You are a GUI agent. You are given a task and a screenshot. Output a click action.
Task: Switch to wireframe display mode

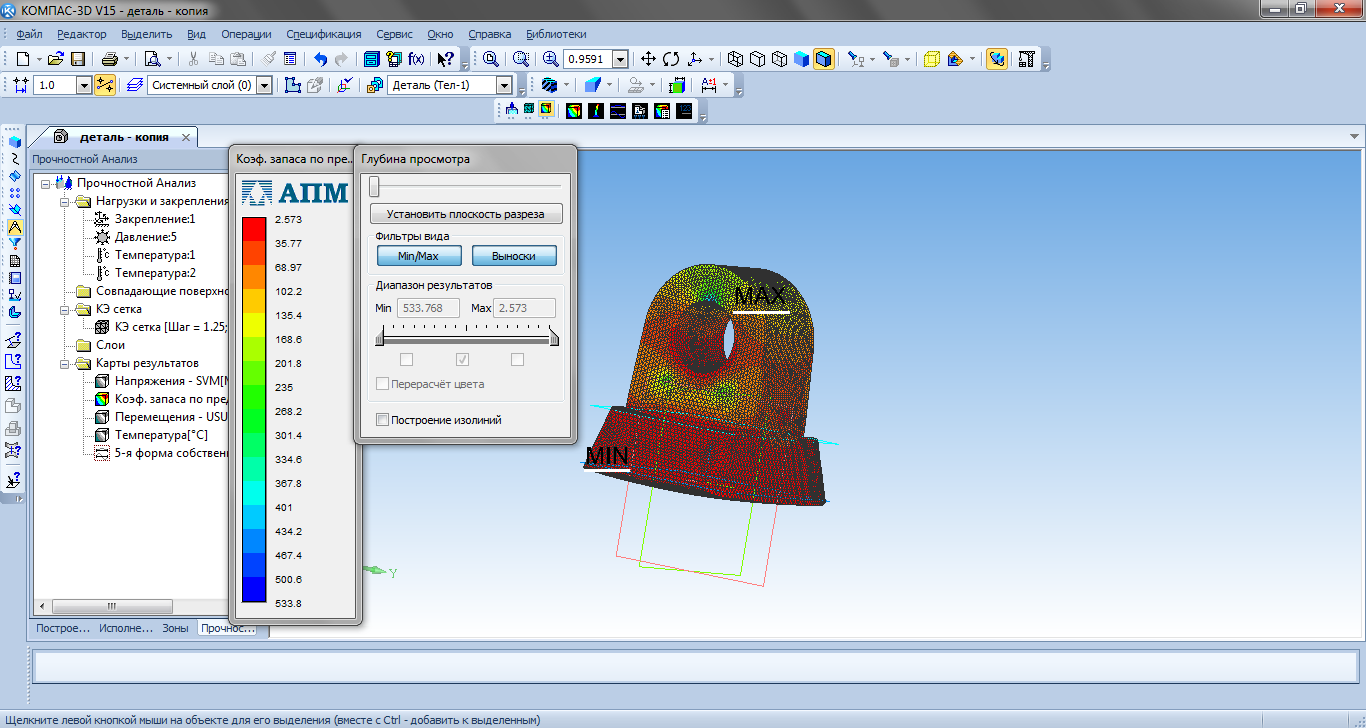pos(736,59)
